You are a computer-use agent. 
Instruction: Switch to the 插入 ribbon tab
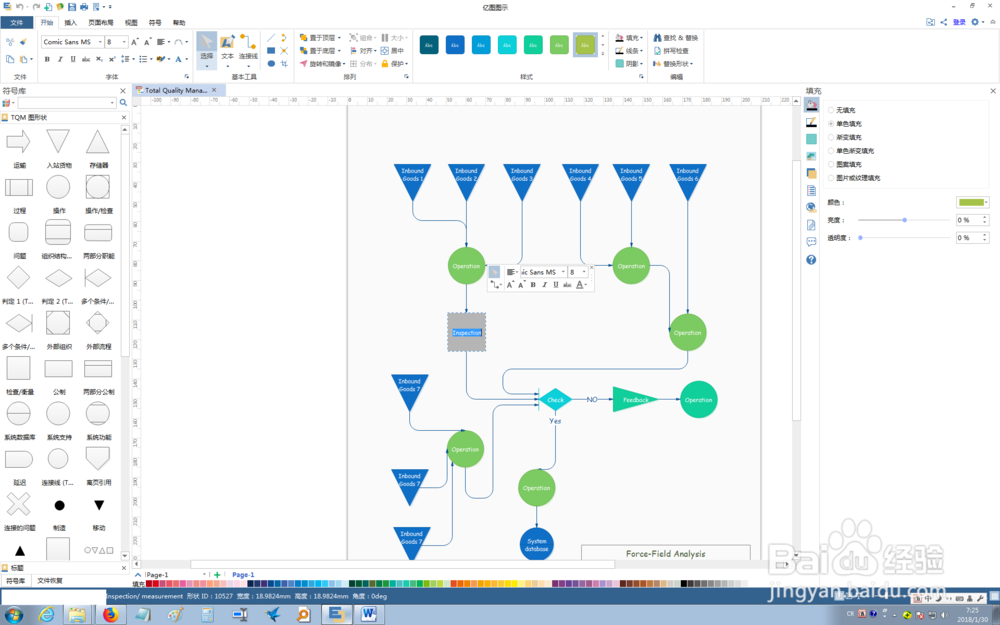(70, 22)
